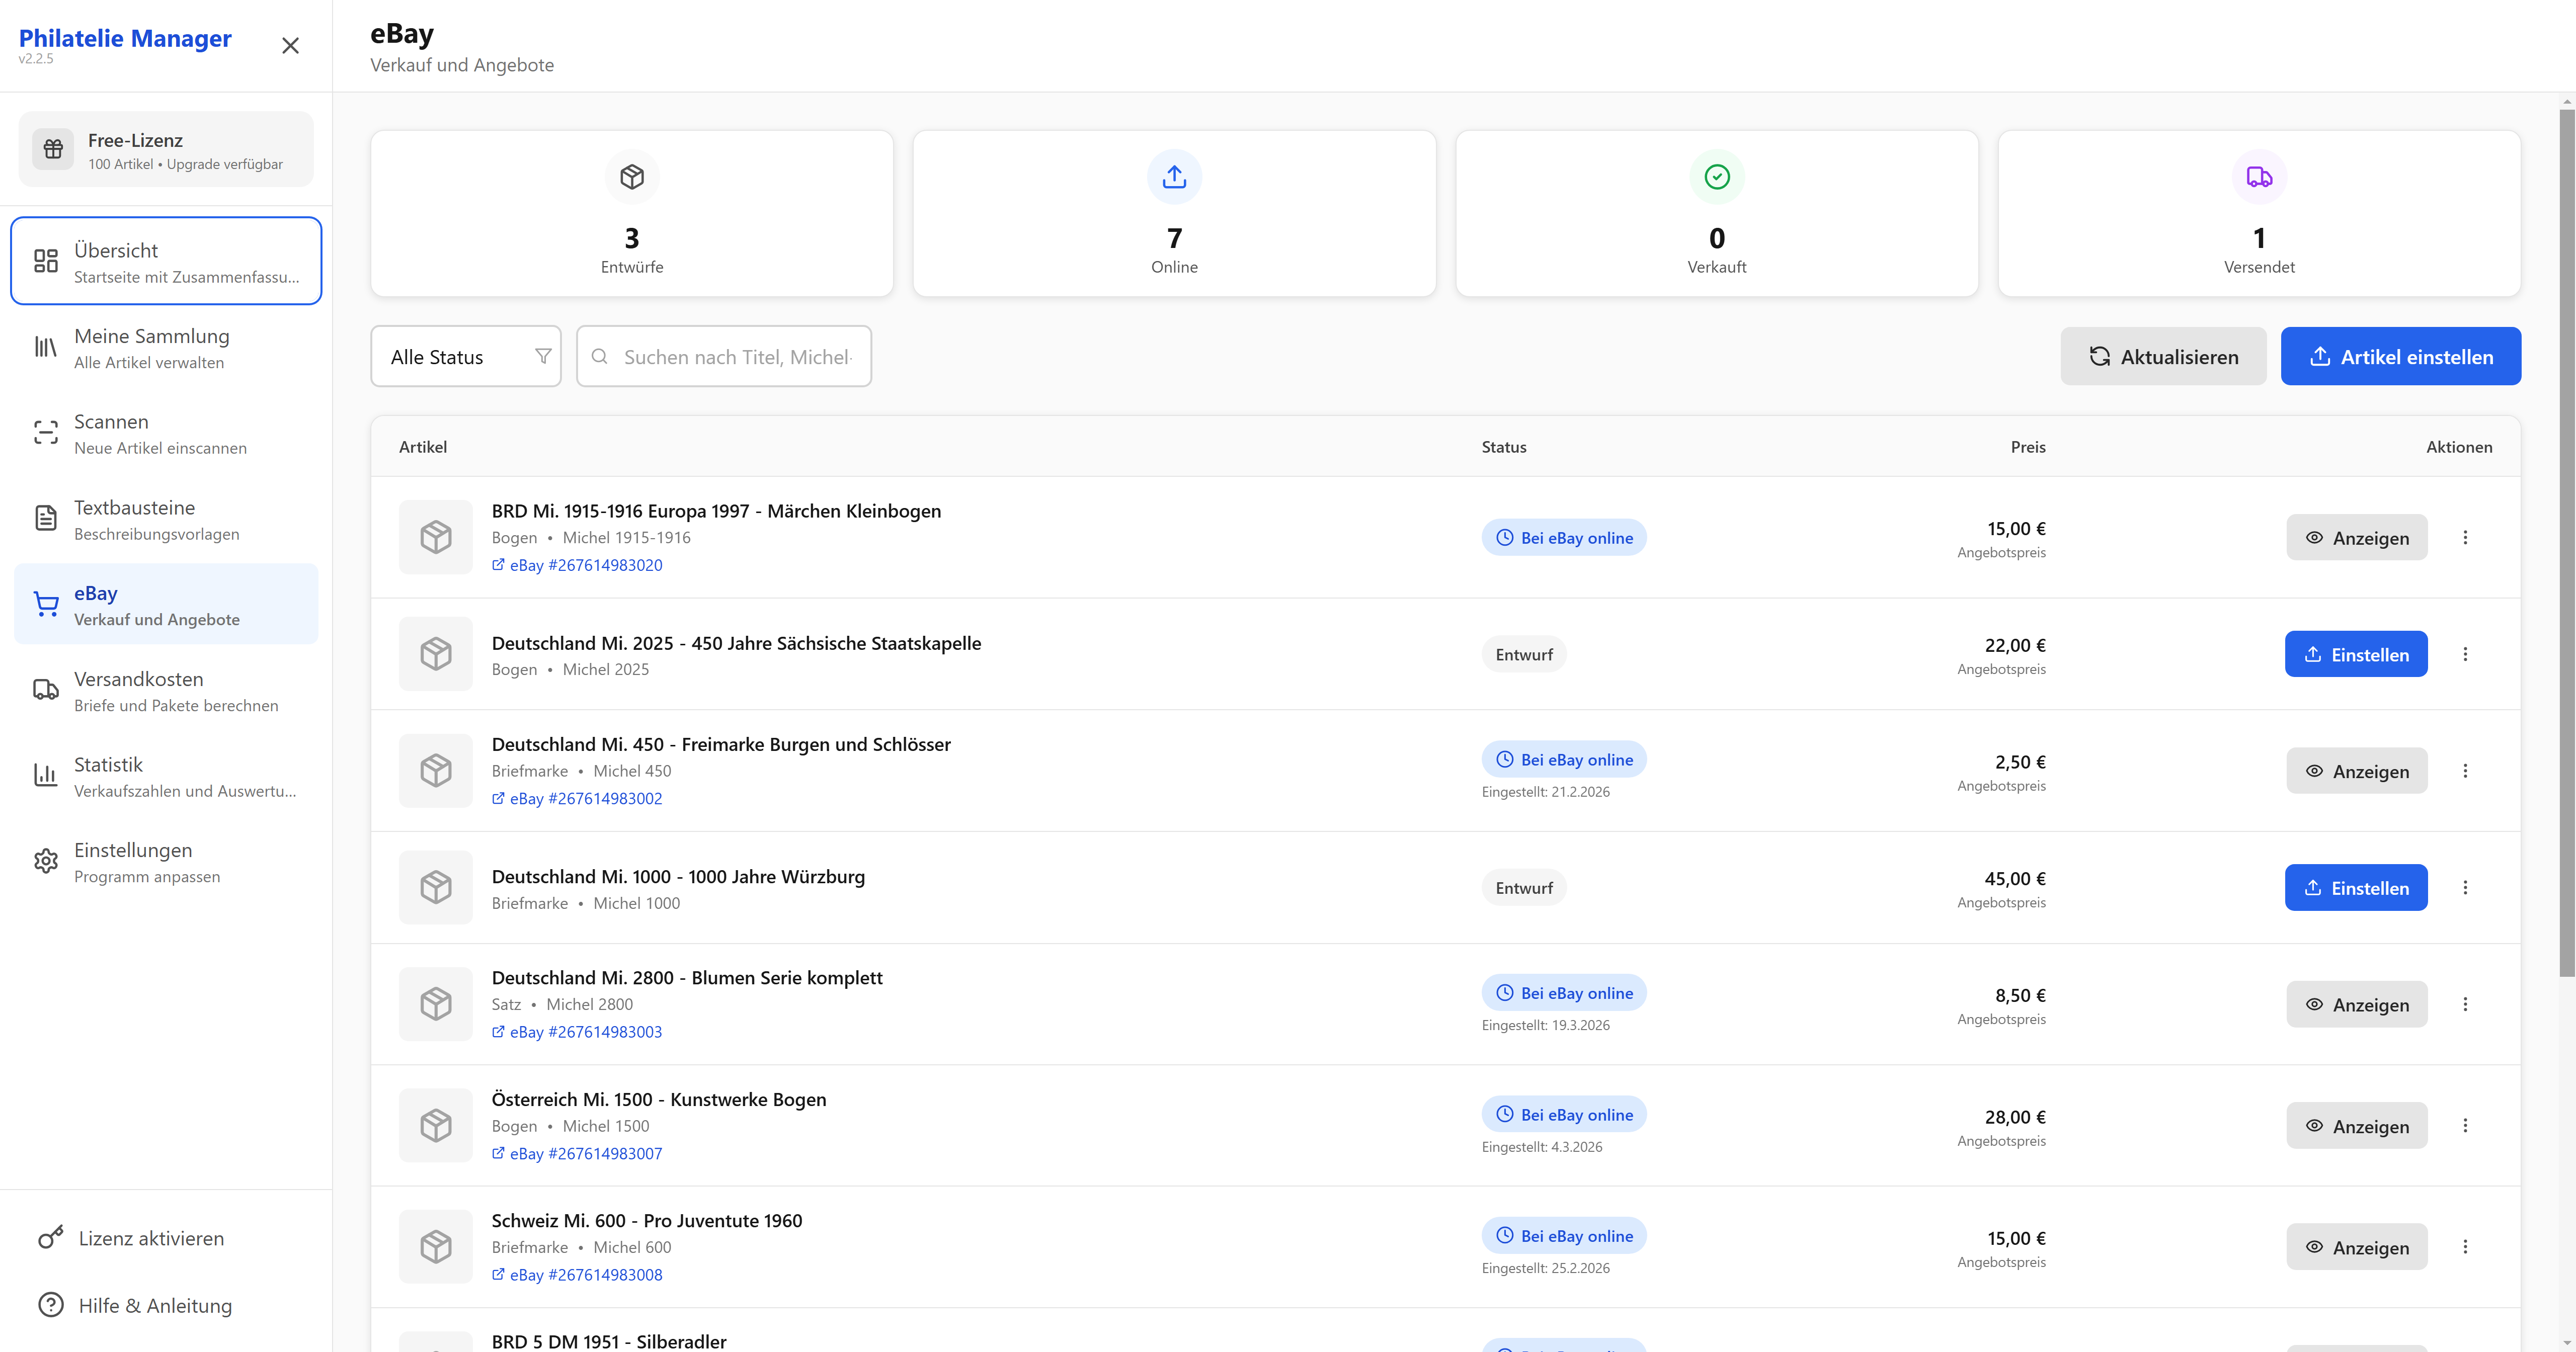Click the gift icon in Free-Lizenz card

(54, 149)
